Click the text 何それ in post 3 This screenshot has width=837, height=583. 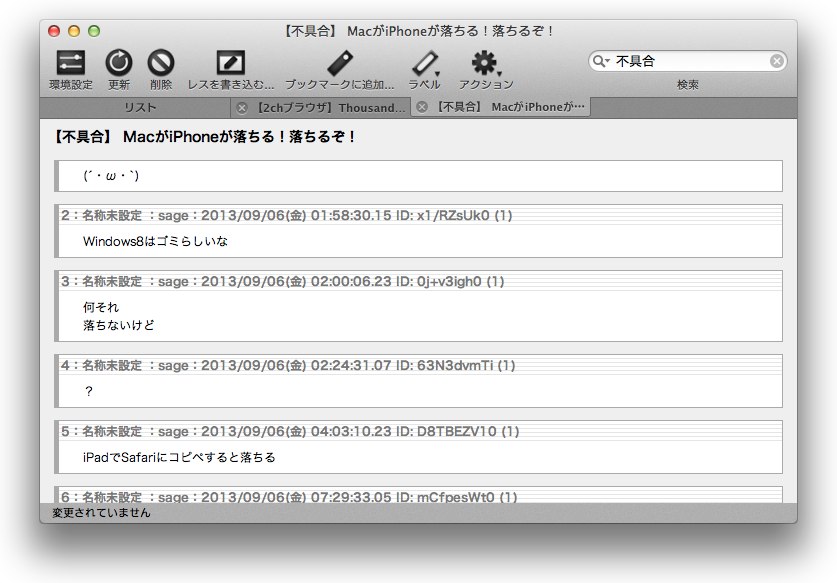click(x=101, y=307)
